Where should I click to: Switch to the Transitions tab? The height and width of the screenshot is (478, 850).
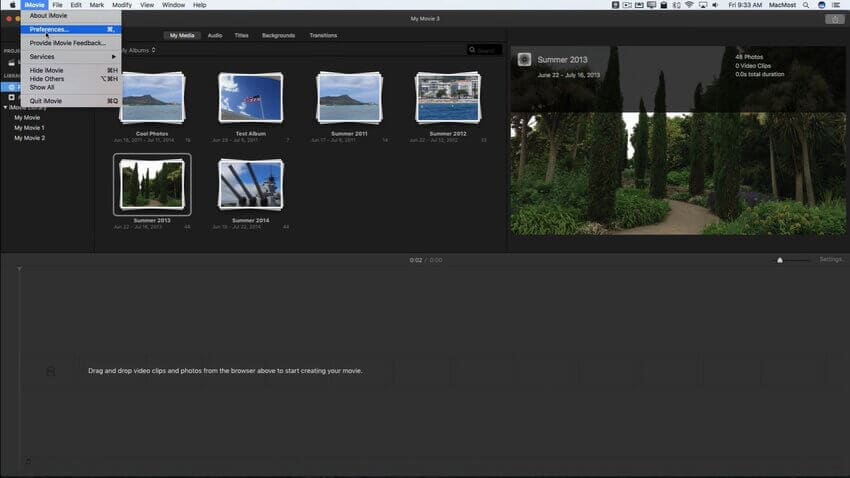323,35
